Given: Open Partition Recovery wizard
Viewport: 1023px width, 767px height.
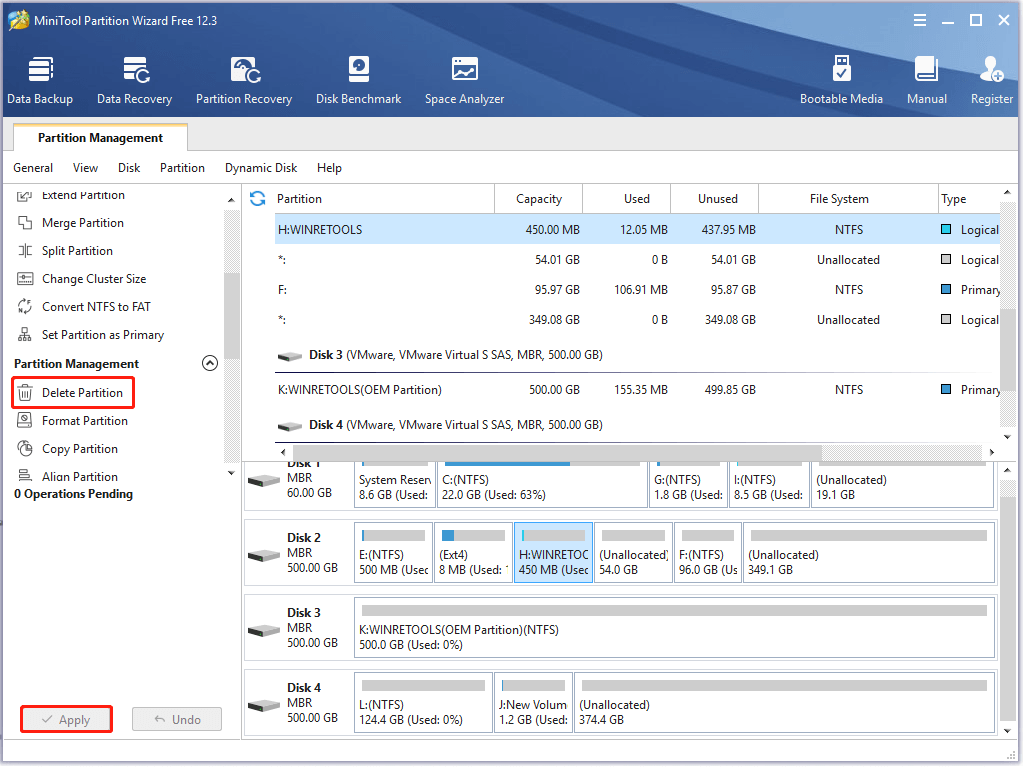Looking at the screenshot, I should 244,80.
